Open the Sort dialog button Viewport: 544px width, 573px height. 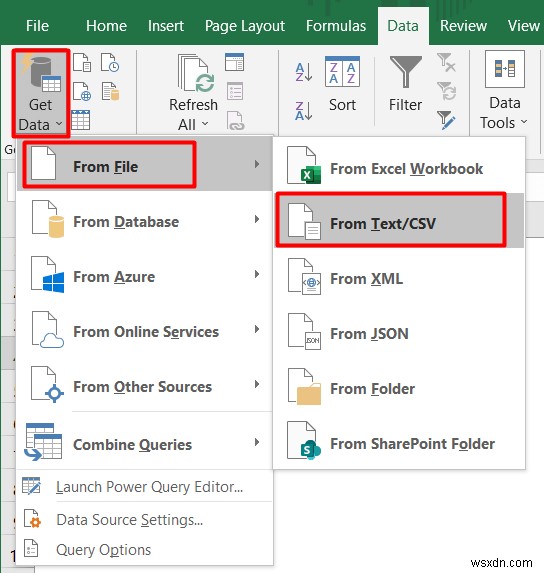tap(342, 84)
